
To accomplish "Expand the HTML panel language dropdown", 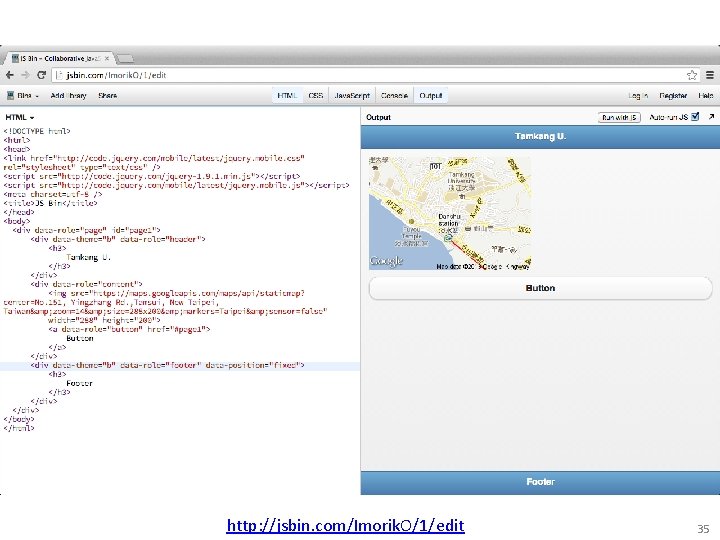I will pos(20,118).
